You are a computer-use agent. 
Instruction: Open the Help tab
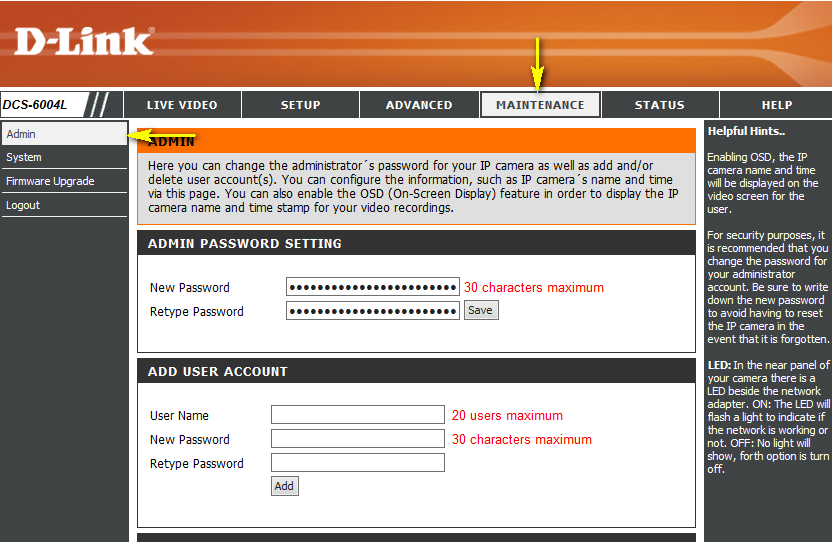tap(776, 105)
